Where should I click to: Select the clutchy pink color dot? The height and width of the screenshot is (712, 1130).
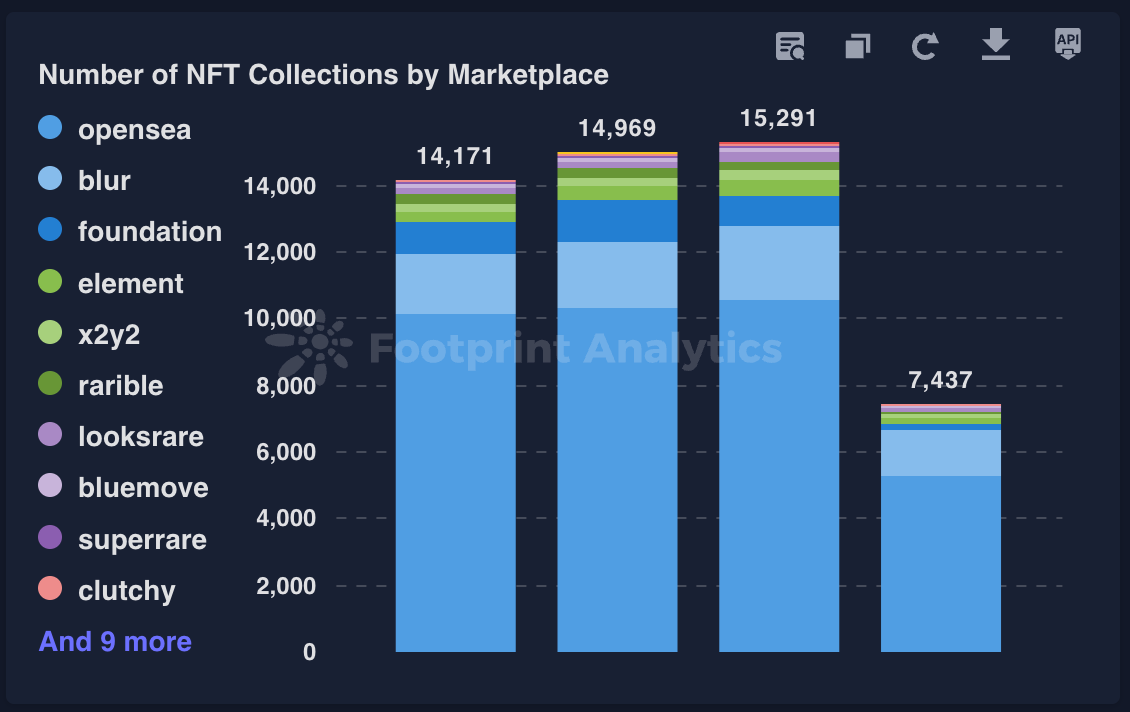coord(50,588)
